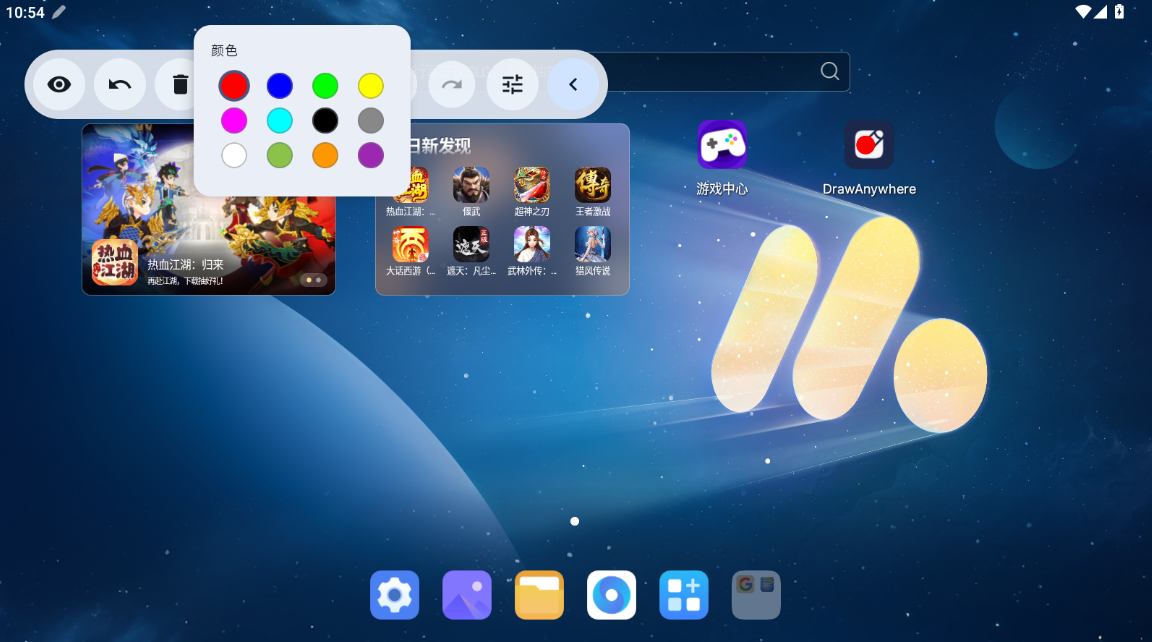The width and height of the screenshot is (1152, 642).
Task: Click the trash icon to clear drawing
Action: click(179, 85)
